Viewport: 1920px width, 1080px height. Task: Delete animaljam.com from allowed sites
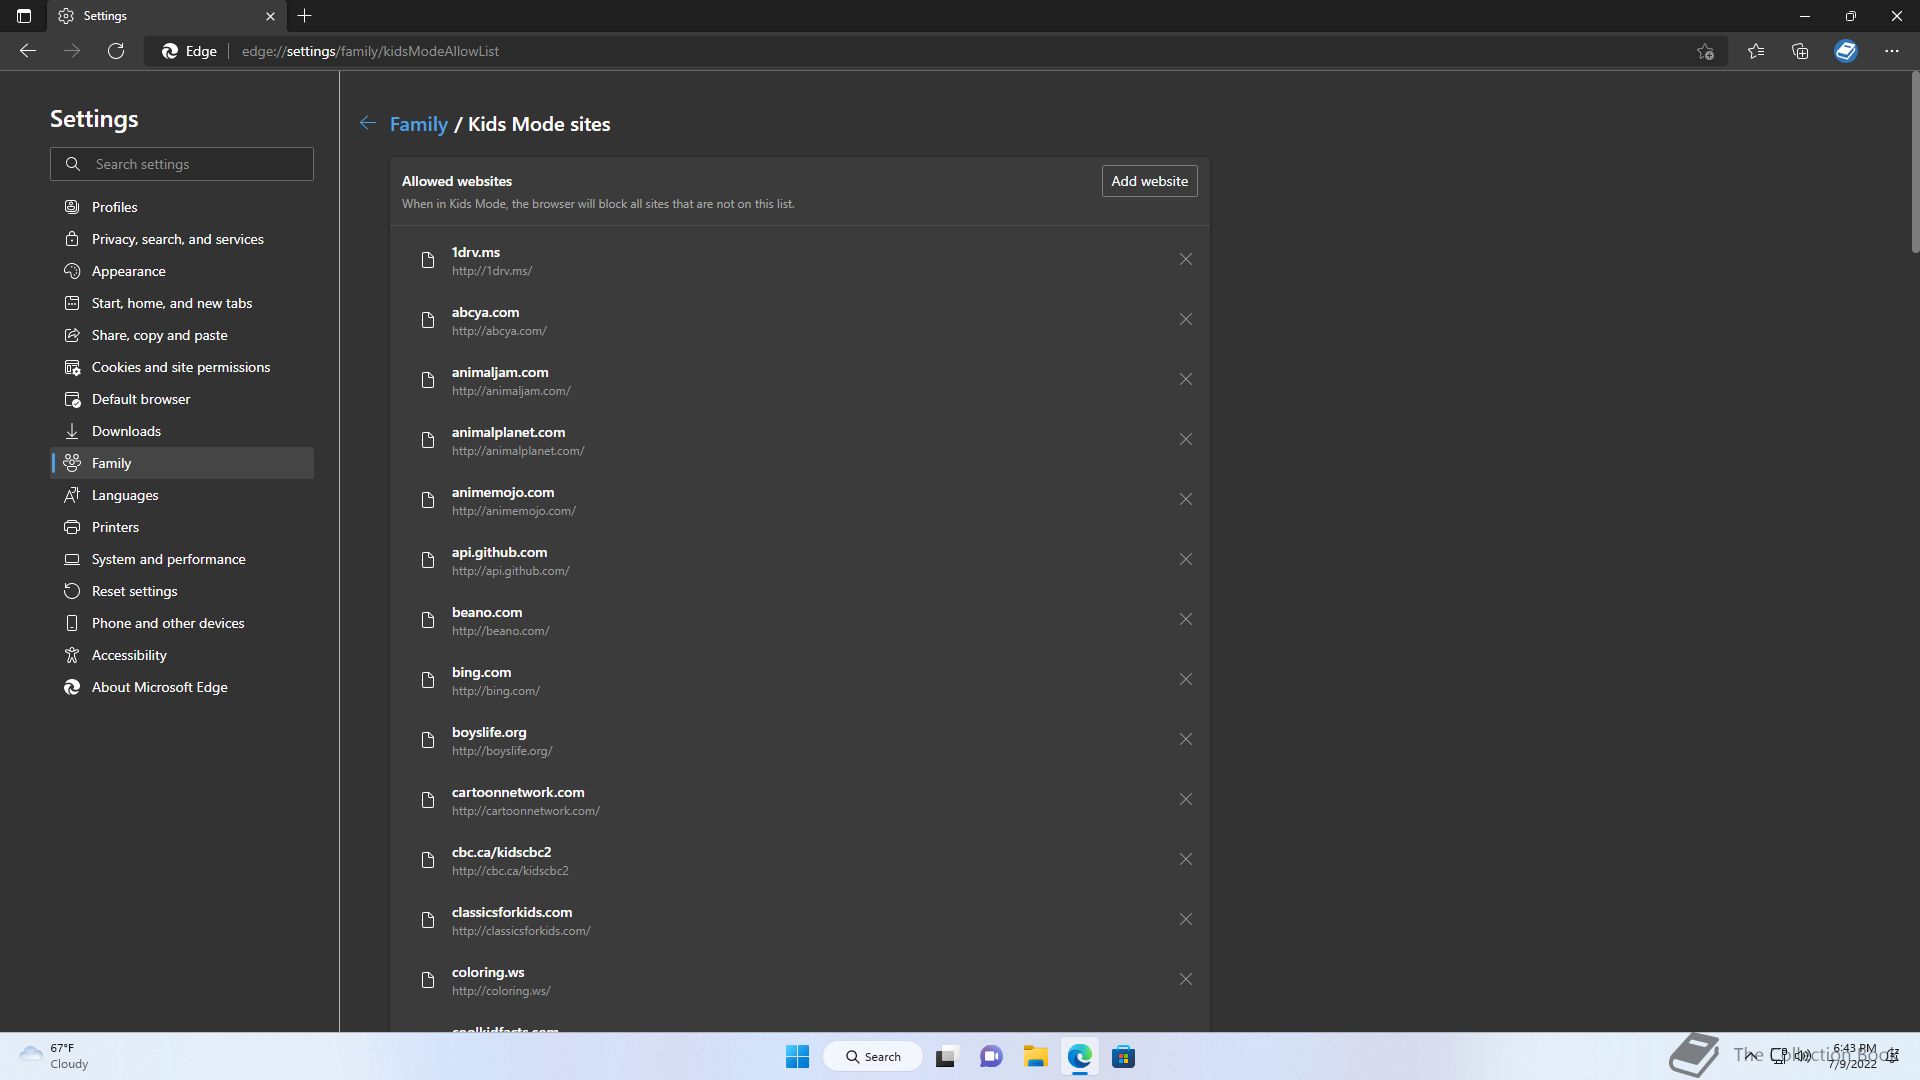coord(1185,380)
